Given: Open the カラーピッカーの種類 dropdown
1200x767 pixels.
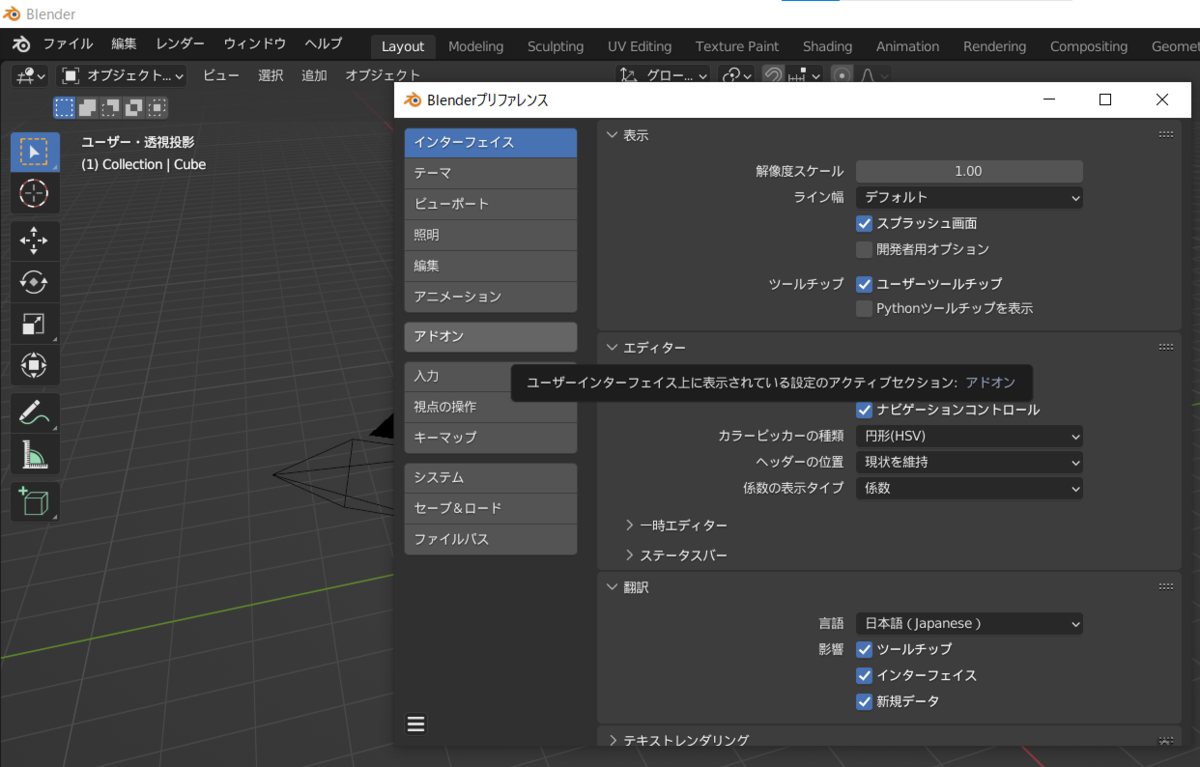Looking at the screenshot, I should tap(969, 436).
